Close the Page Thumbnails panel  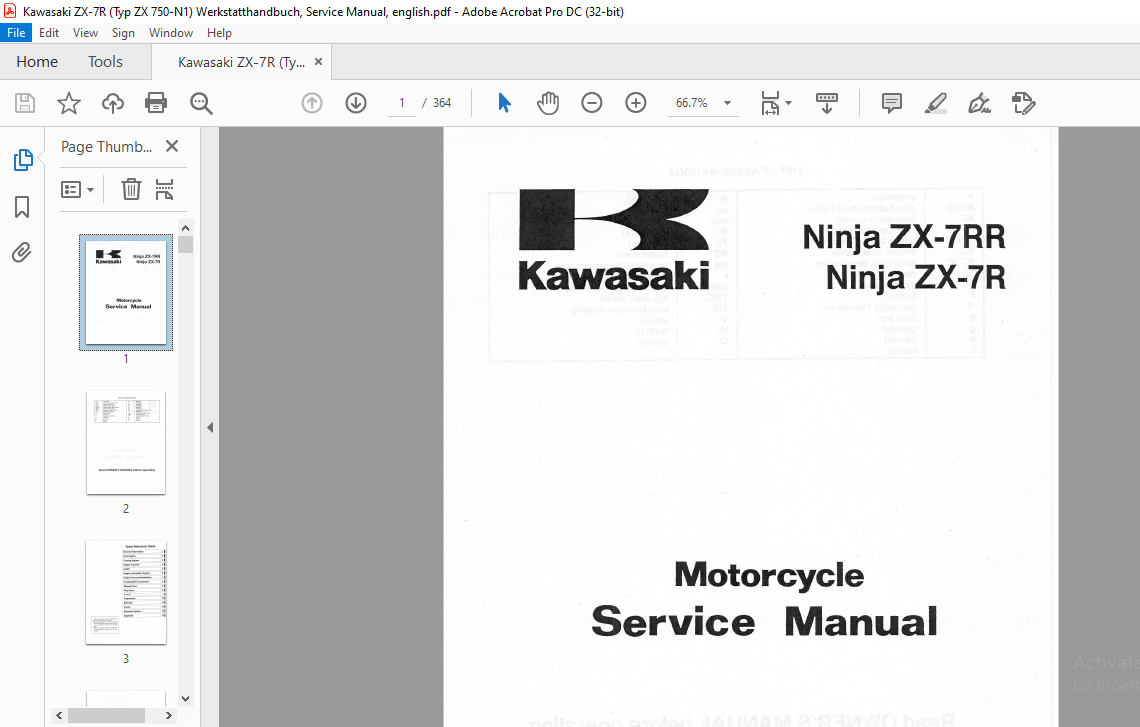click(x=172, y=146)
